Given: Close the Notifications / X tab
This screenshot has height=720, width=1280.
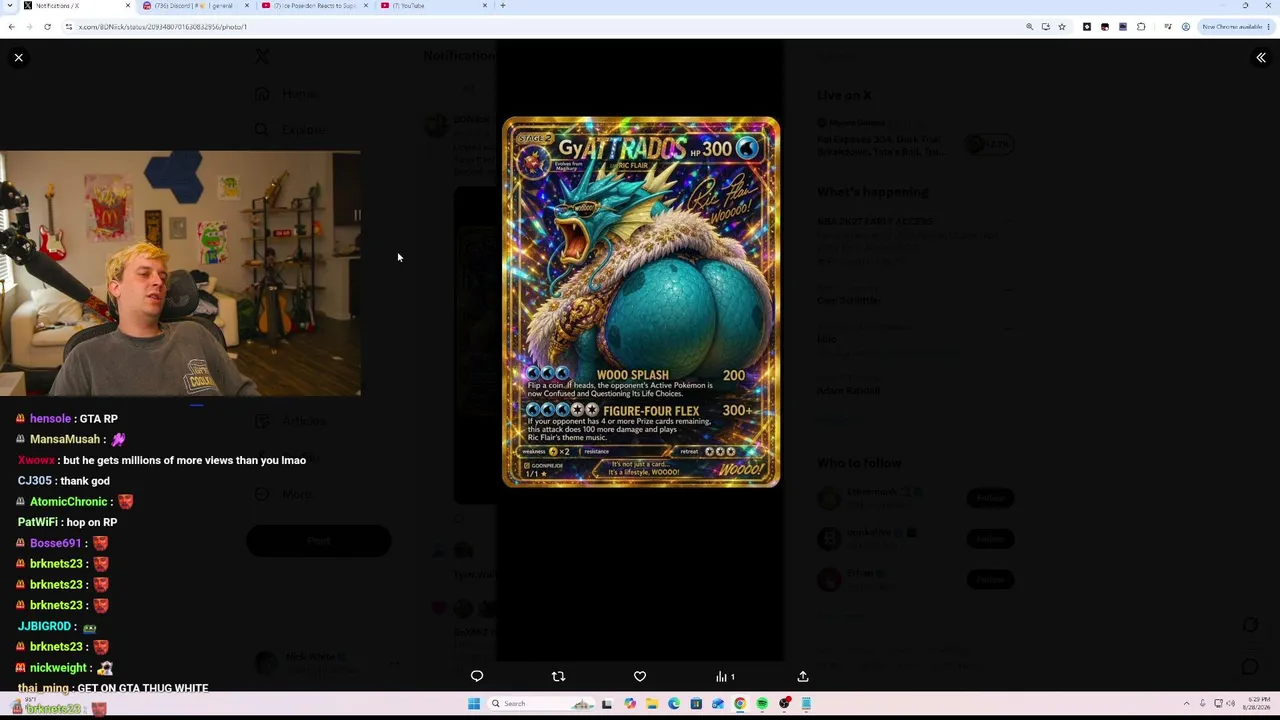Looking at the screenshot, I should click(127, 6).
